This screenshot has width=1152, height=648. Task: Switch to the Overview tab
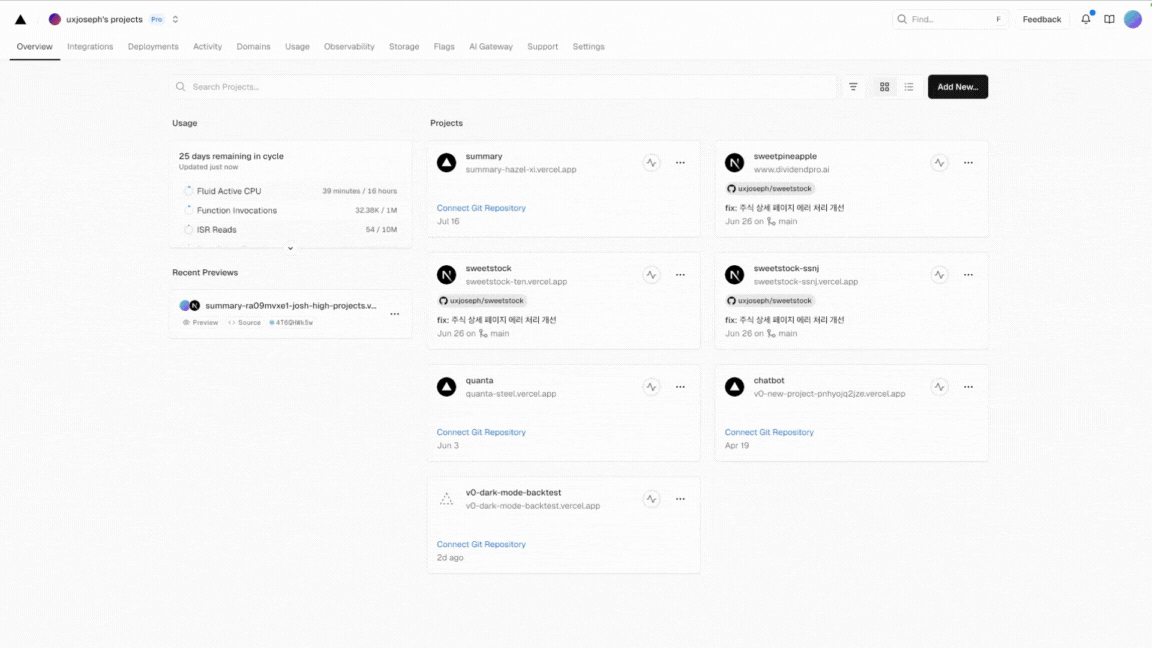point(35,46)
